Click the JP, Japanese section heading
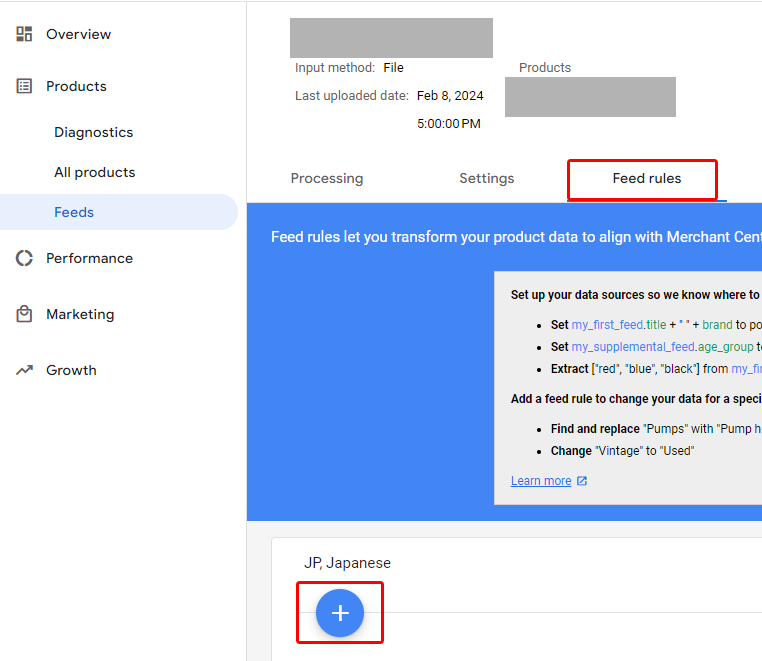This screenshot has width=762, height=661. click(x=347, y=563)
